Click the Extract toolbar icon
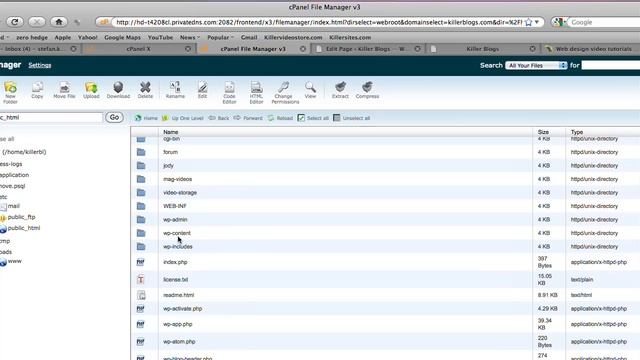This screenshot has width=640, height=360. coord(340,90)
